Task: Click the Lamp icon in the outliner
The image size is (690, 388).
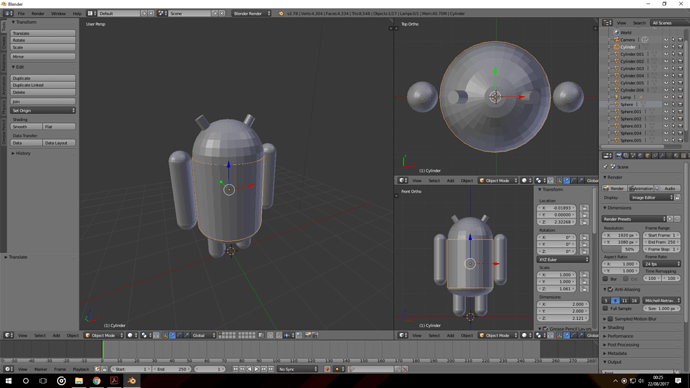Action: 617,97
